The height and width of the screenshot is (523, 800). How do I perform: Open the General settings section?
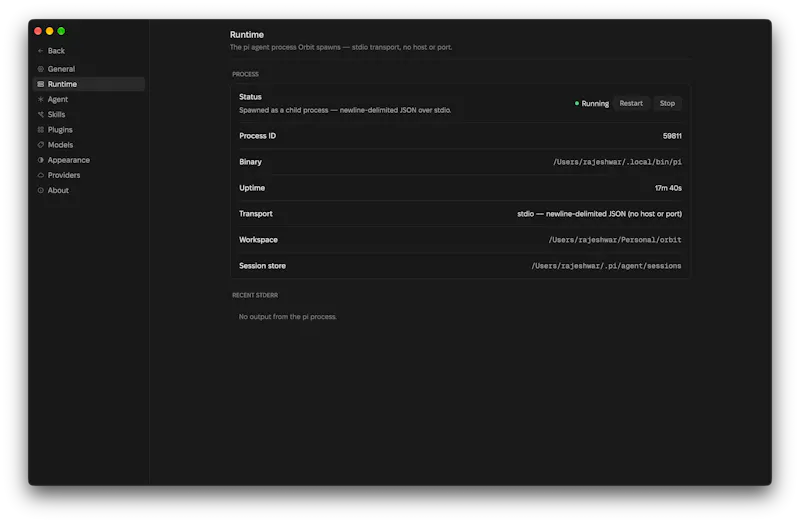[x=61, y=69]
